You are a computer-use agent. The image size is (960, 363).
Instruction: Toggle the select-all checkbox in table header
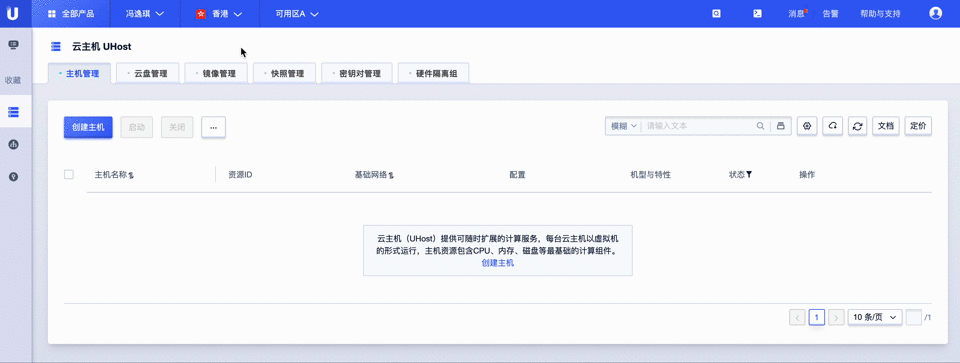click(69, 174)
